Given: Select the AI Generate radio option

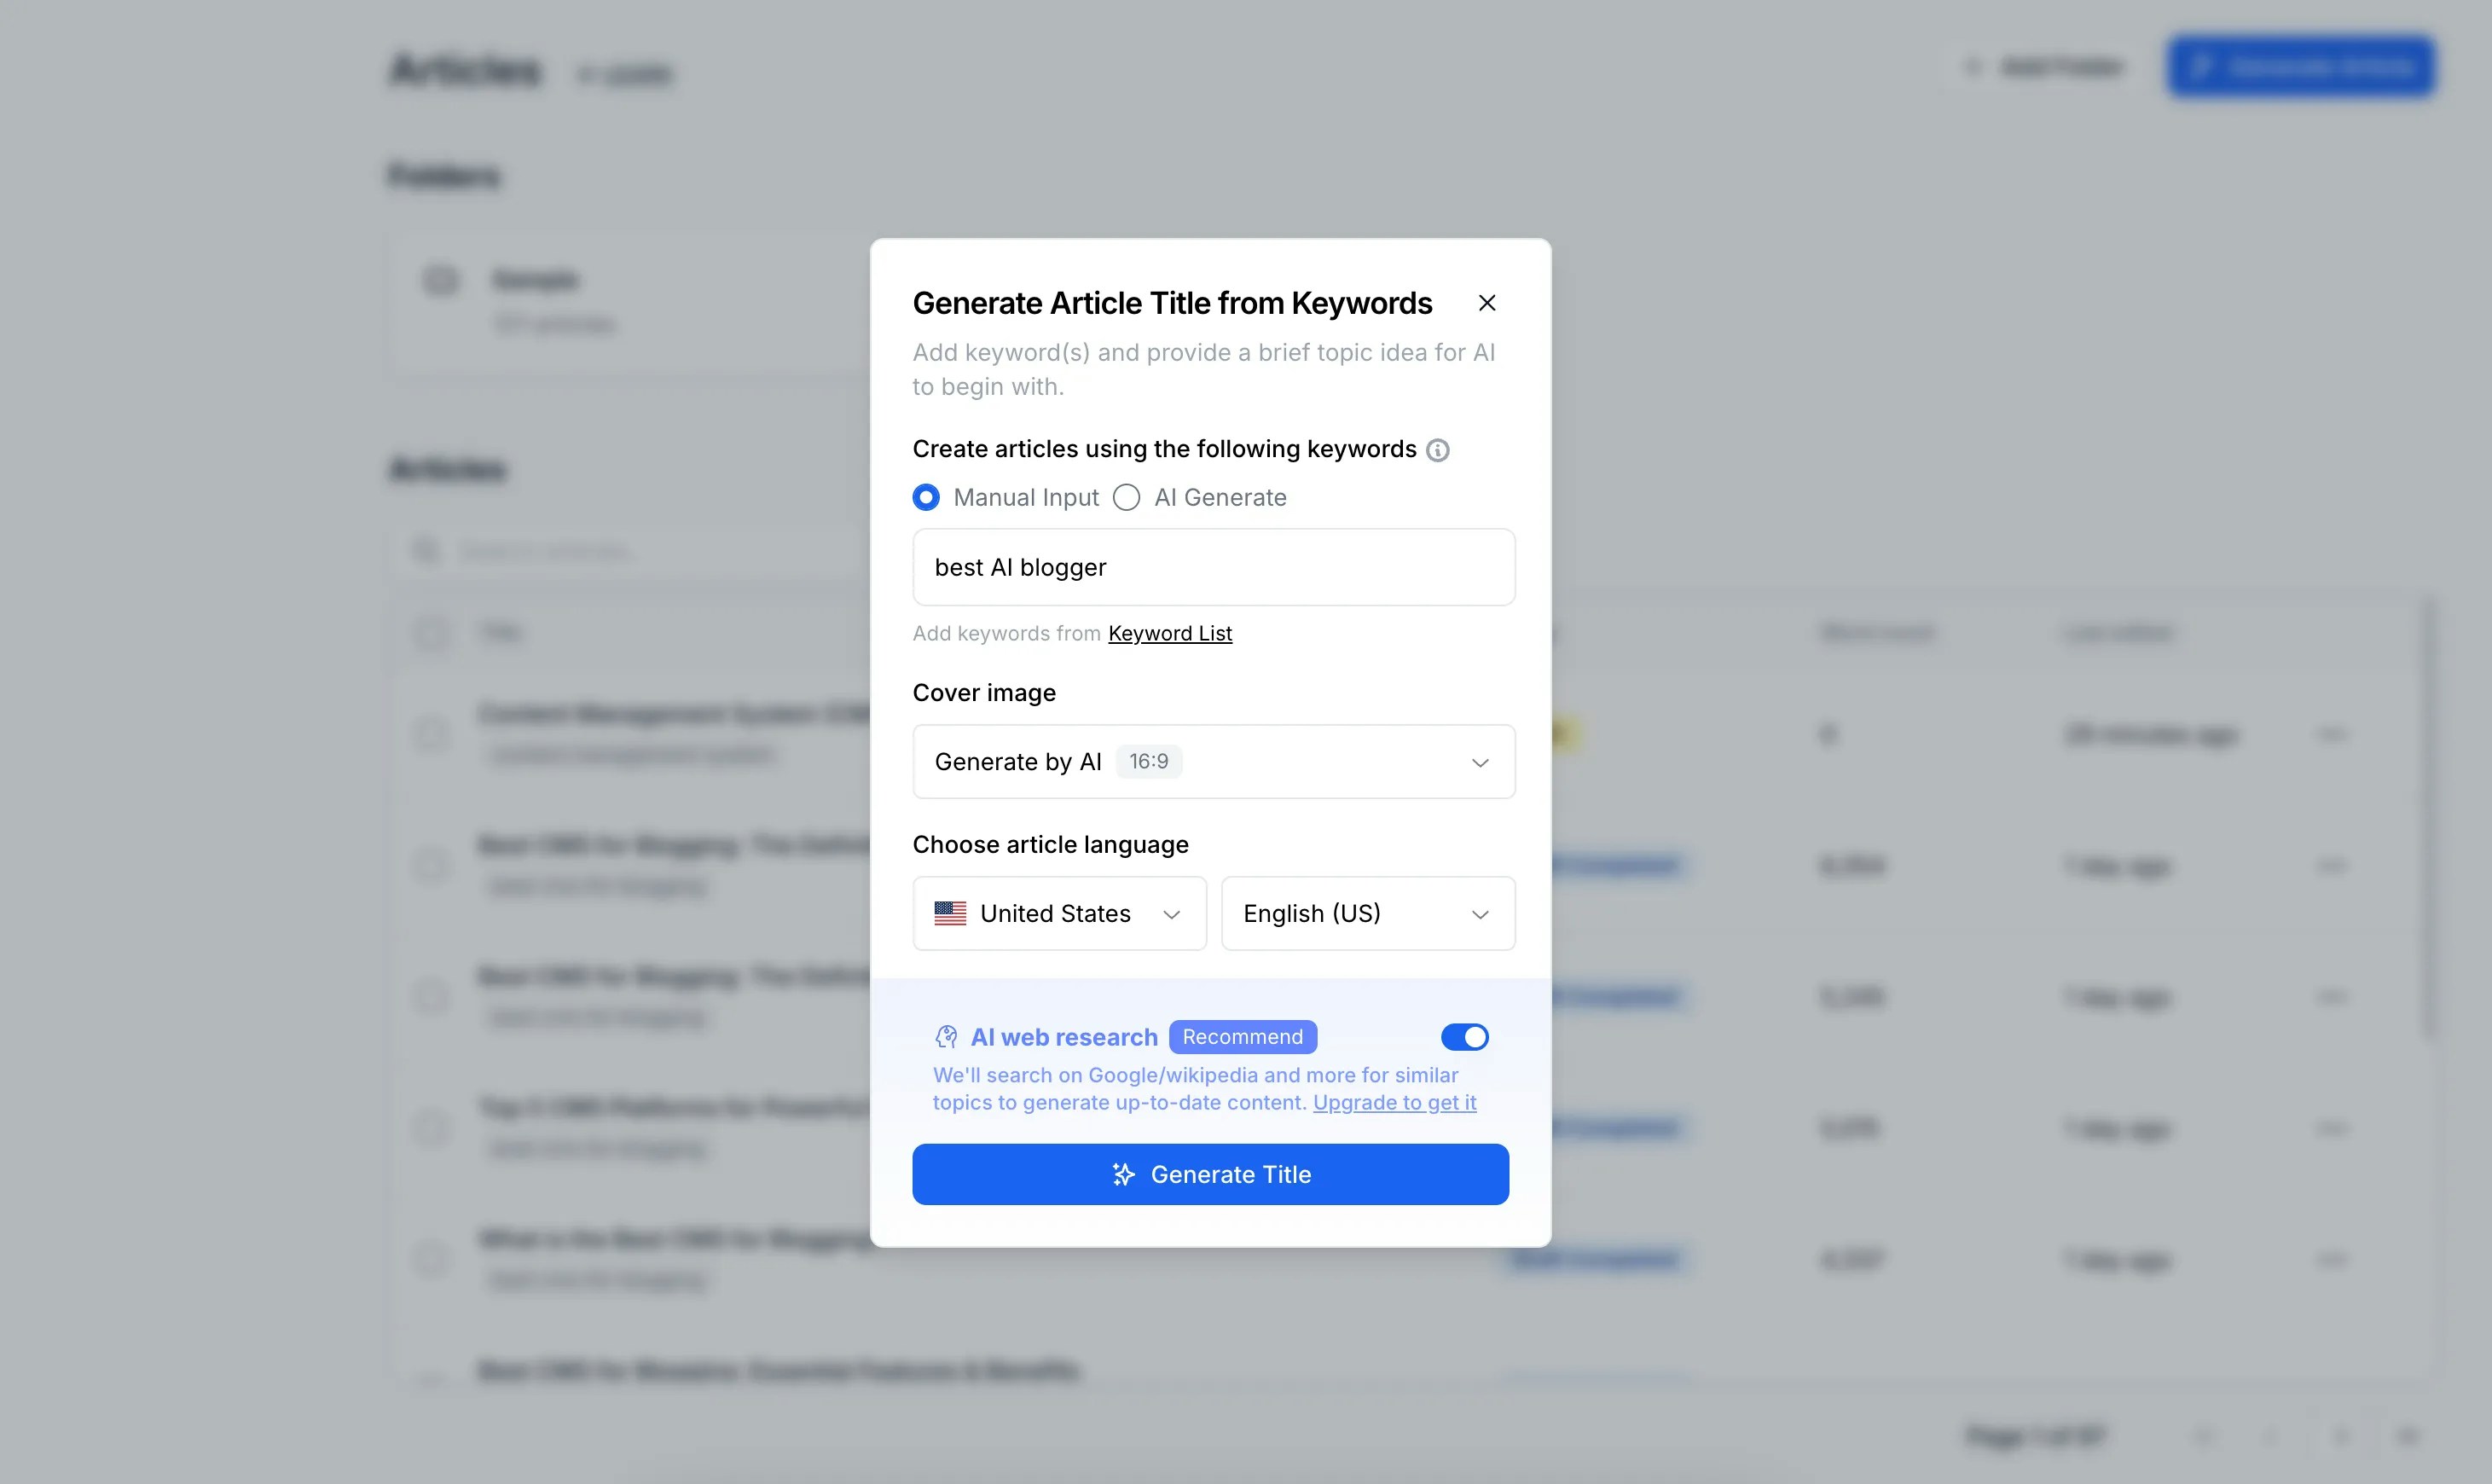Looking at the screenshot, I should coord(1126,497).
